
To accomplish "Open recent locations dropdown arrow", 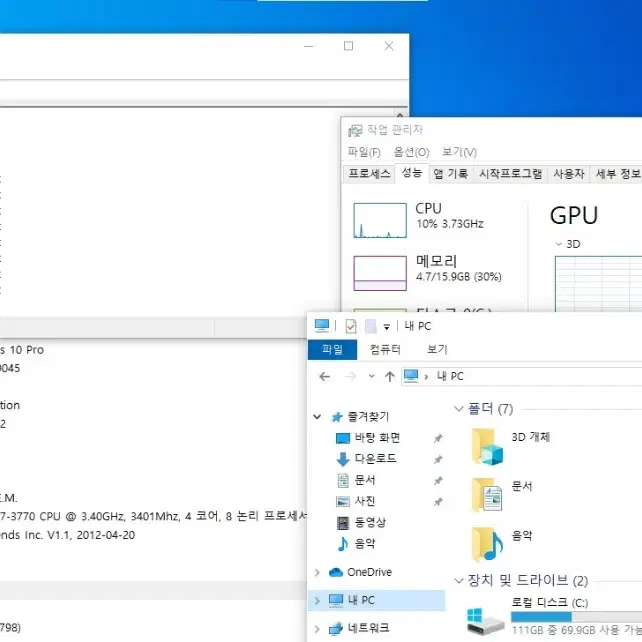I will [371, 376].
